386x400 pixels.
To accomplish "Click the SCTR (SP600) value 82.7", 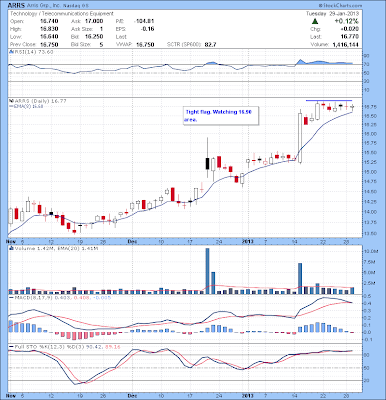I will tap(210, 44).
